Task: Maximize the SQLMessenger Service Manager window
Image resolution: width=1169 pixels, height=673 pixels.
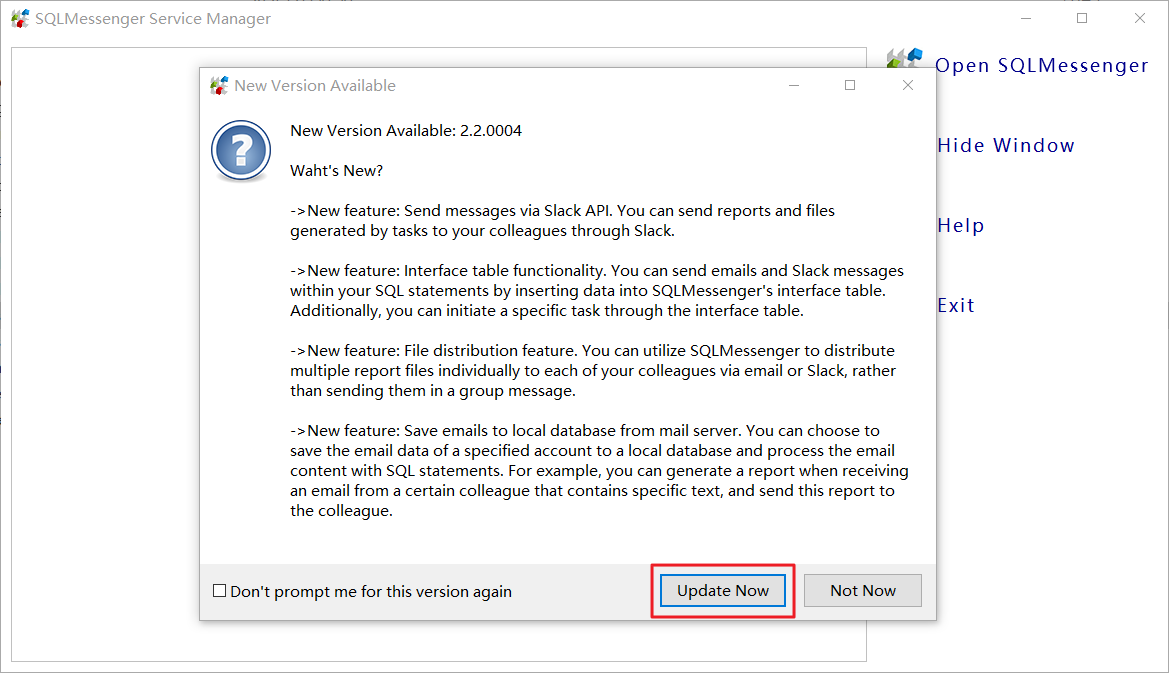Action: click(1082, 19)
